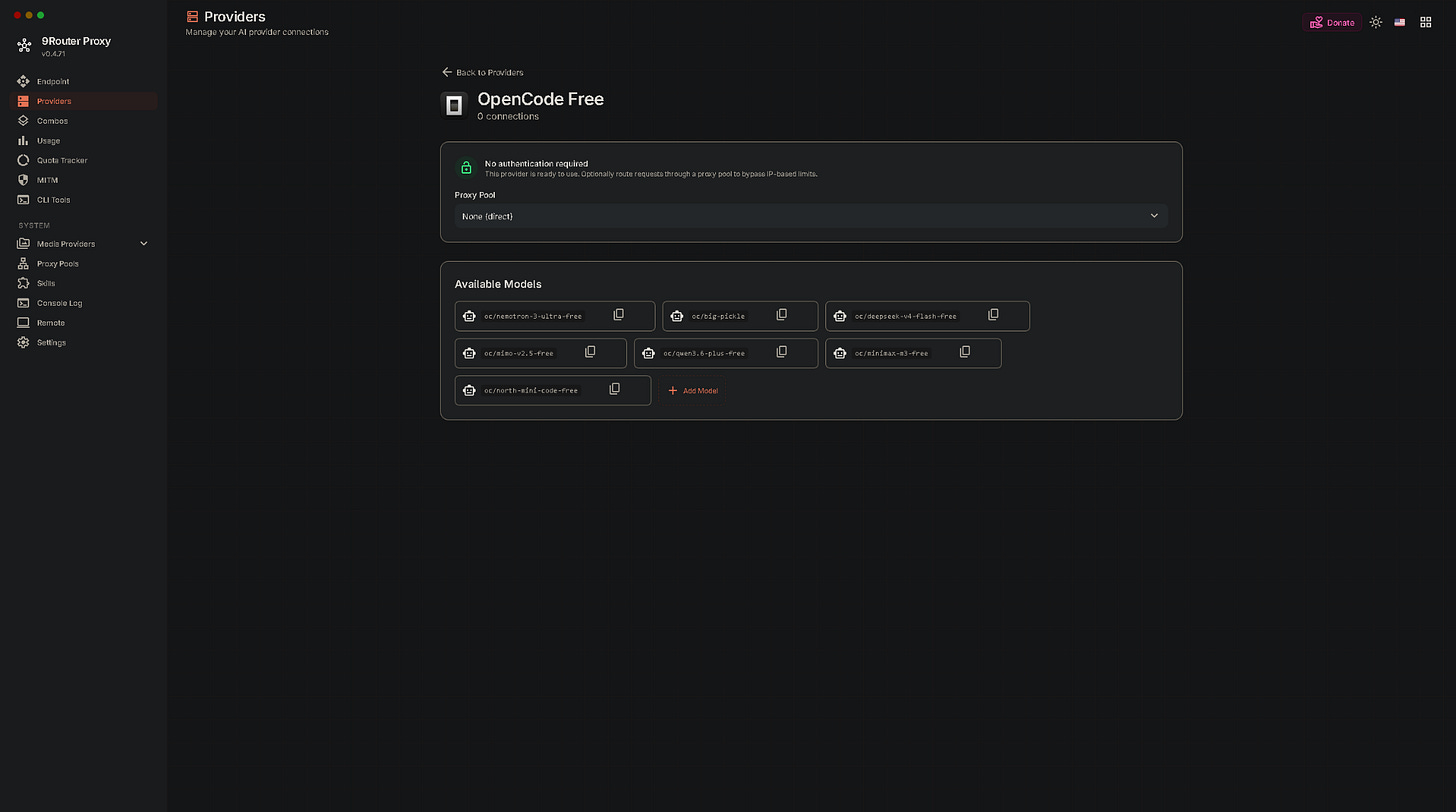Screen dimensions: 1456x812
Task: Click the "Proxy Pool" field label
Action: click(x=475, y=195)
